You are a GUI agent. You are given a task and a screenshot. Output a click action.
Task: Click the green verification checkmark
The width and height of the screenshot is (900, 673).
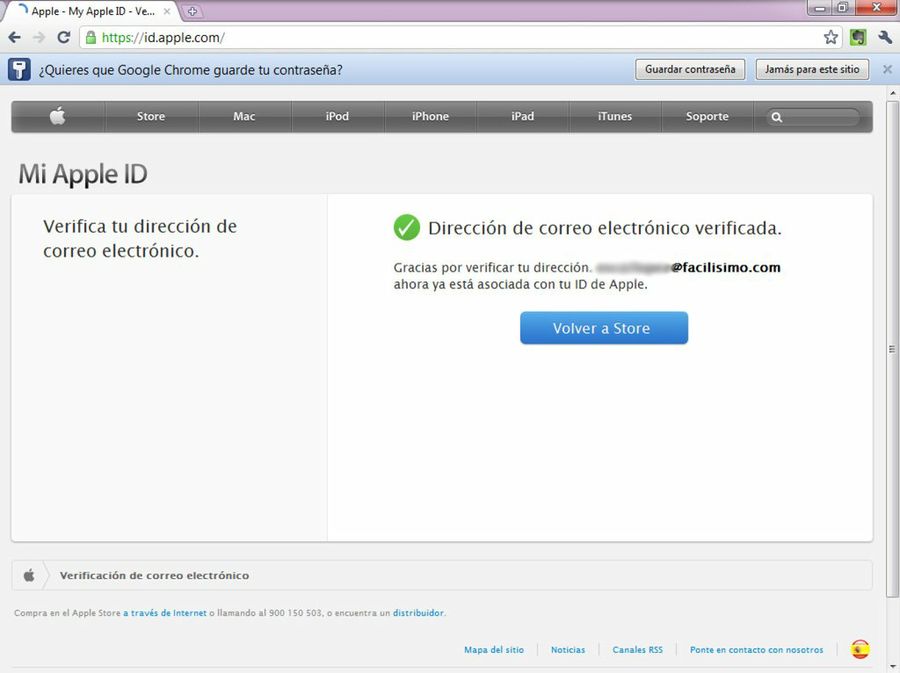[x=406, y=227]
